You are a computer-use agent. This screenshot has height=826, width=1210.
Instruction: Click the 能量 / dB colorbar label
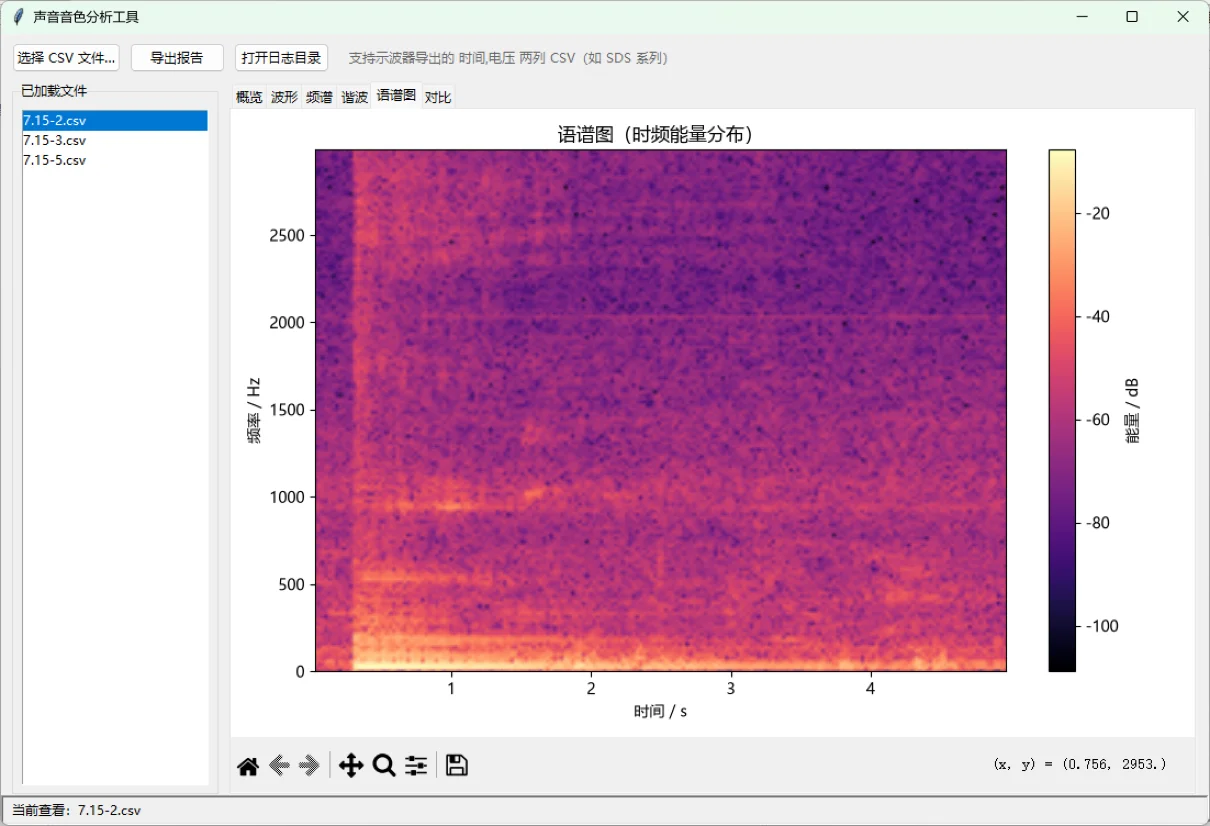pos(1133,410)
